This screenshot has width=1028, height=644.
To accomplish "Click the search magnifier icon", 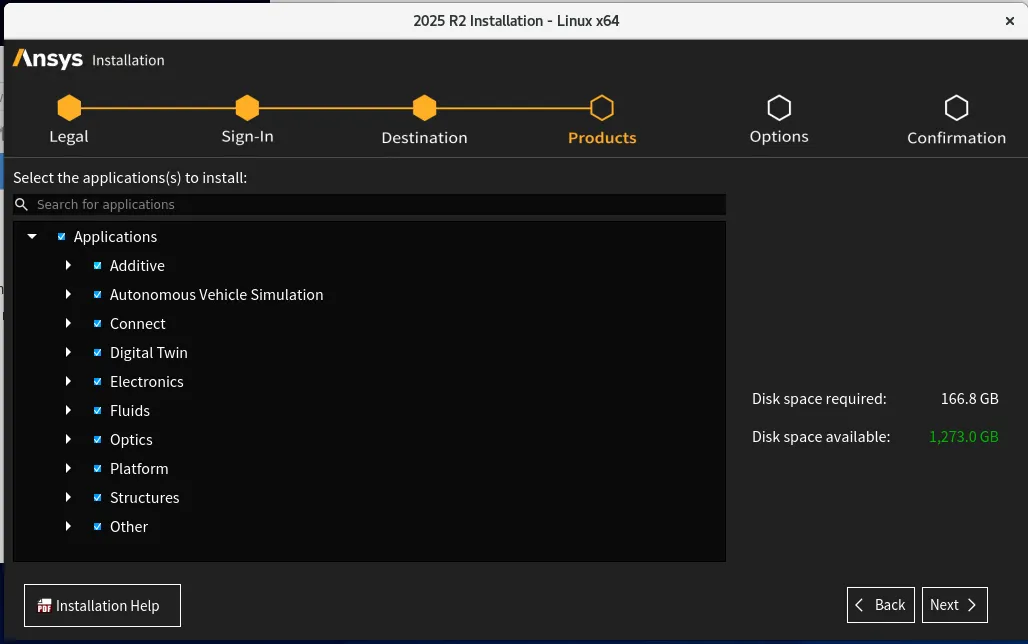I will pos(22,205).
